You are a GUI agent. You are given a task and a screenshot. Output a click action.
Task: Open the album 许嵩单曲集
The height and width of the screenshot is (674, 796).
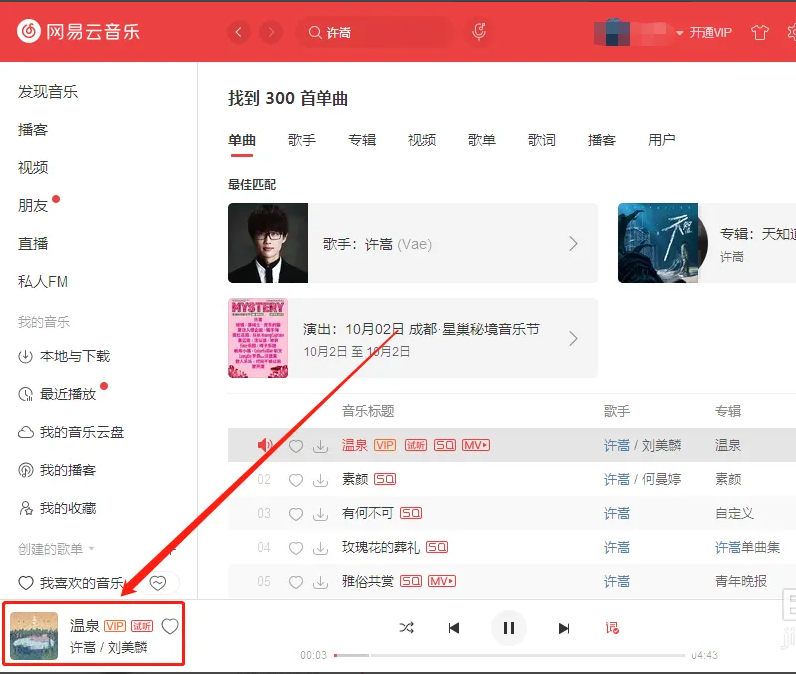pos(747,547)
